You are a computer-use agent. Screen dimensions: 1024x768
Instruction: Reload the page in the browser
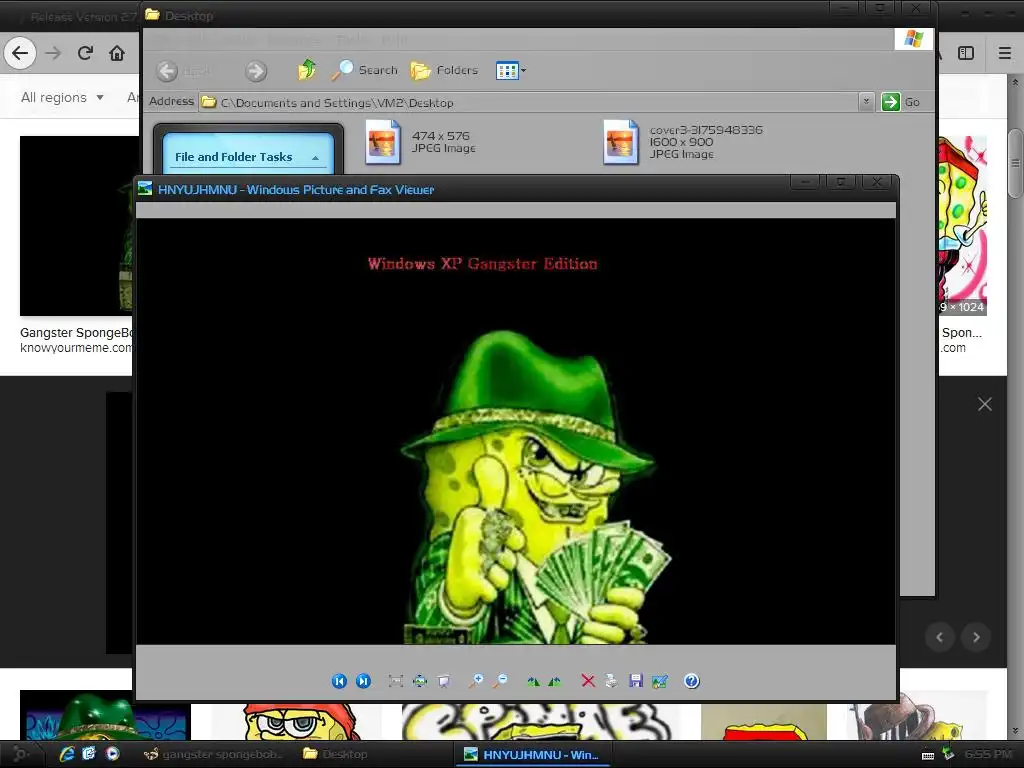point(85,53)
